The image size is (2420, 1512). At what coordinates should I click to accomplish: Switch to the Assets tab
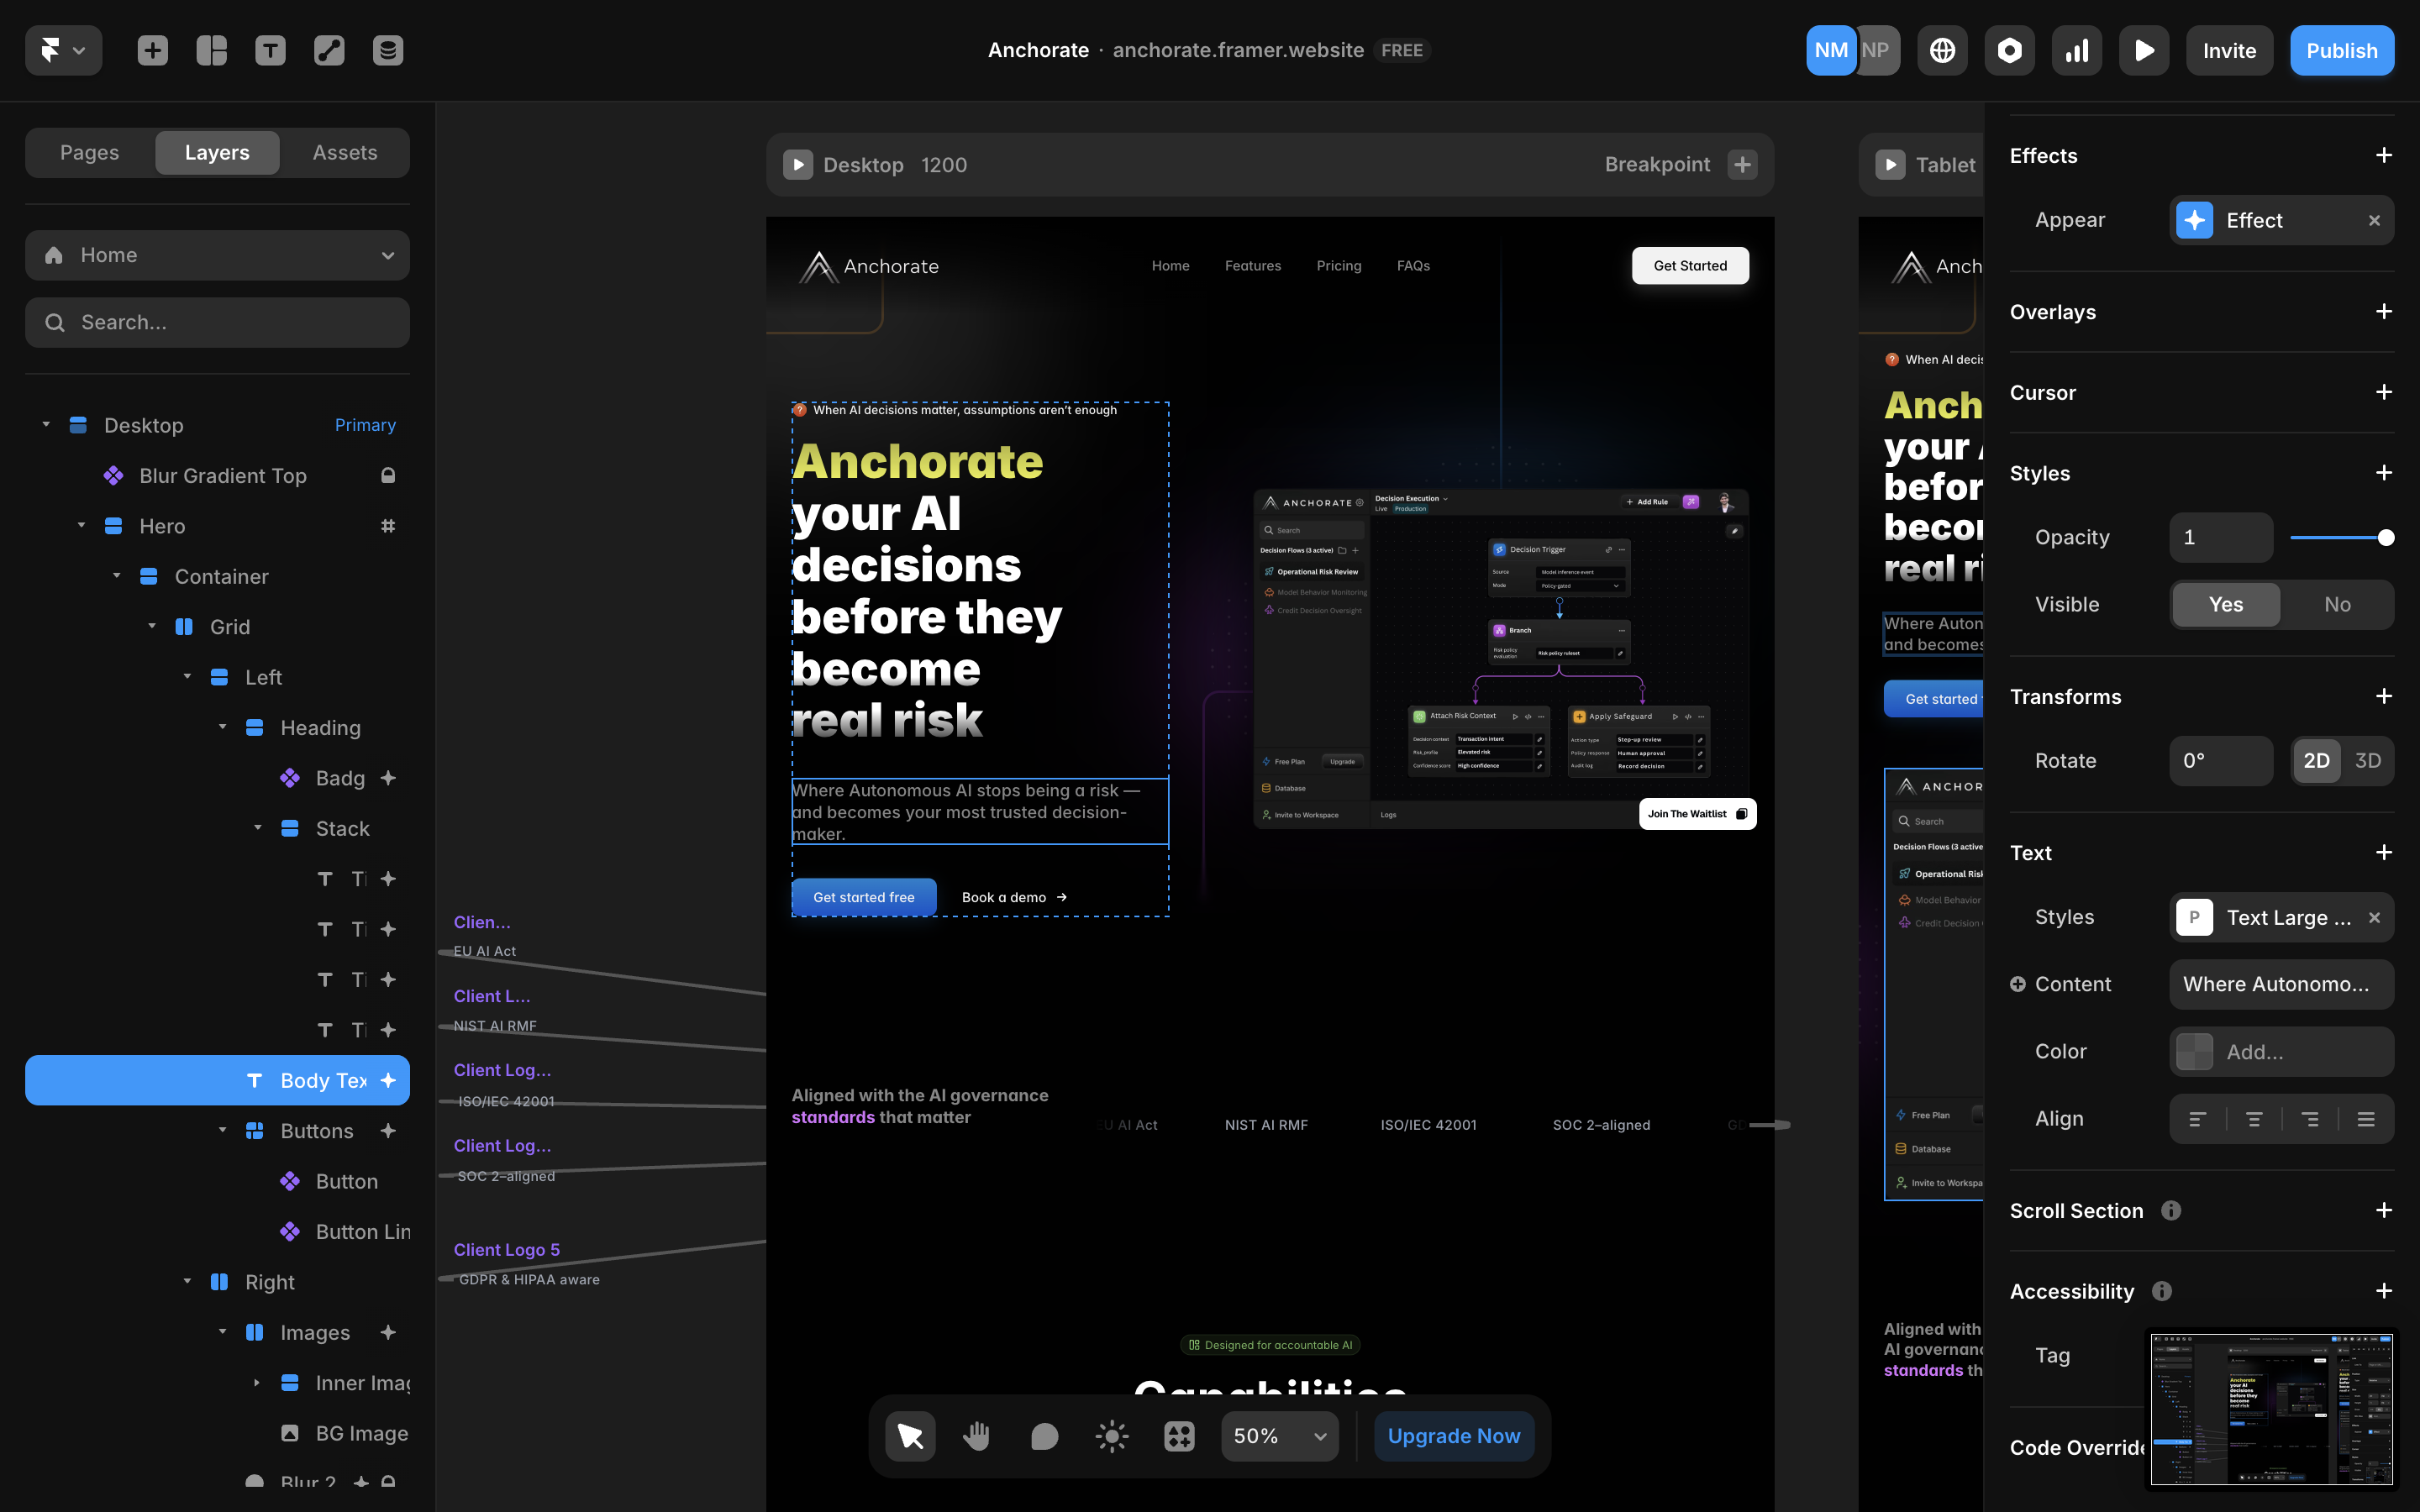[x=345, y=152]
